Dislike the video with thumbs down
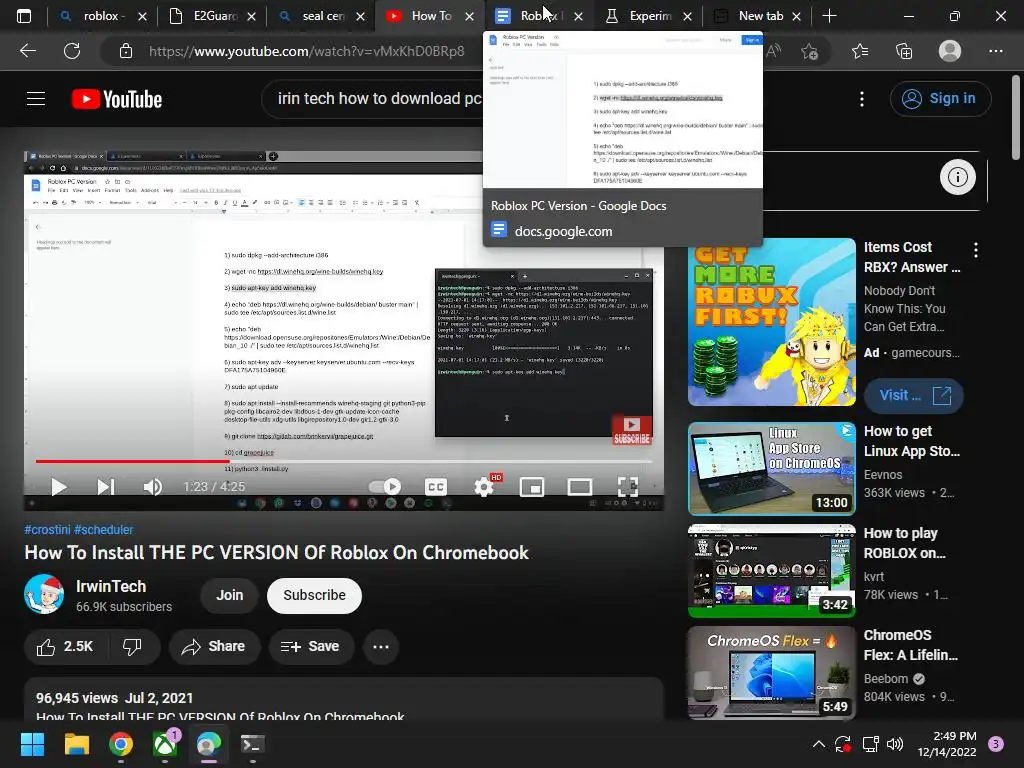The height and width of the screenshot is (768, 1024). [x=133, y=647]
